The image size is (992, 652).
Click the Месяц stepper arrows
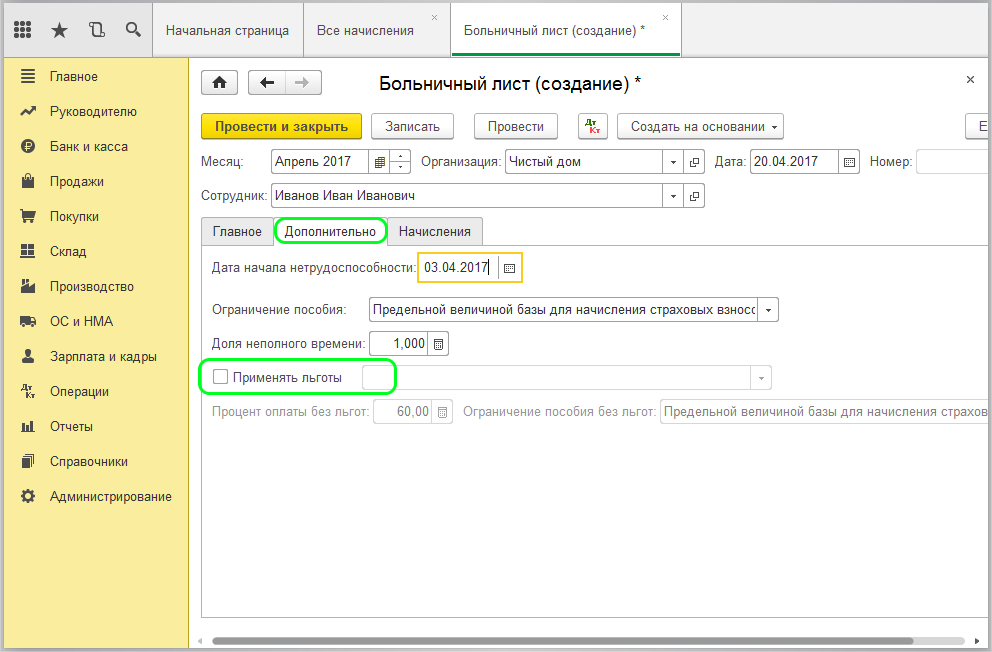coord(400,162)
